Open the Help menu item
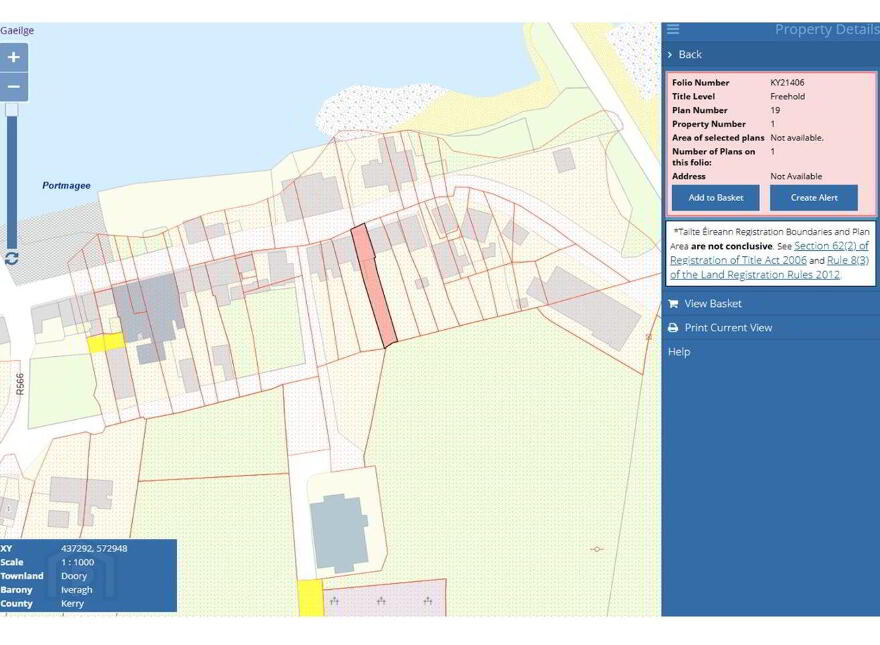The height and width of the screenshot is (645, 880). [679, 352]
